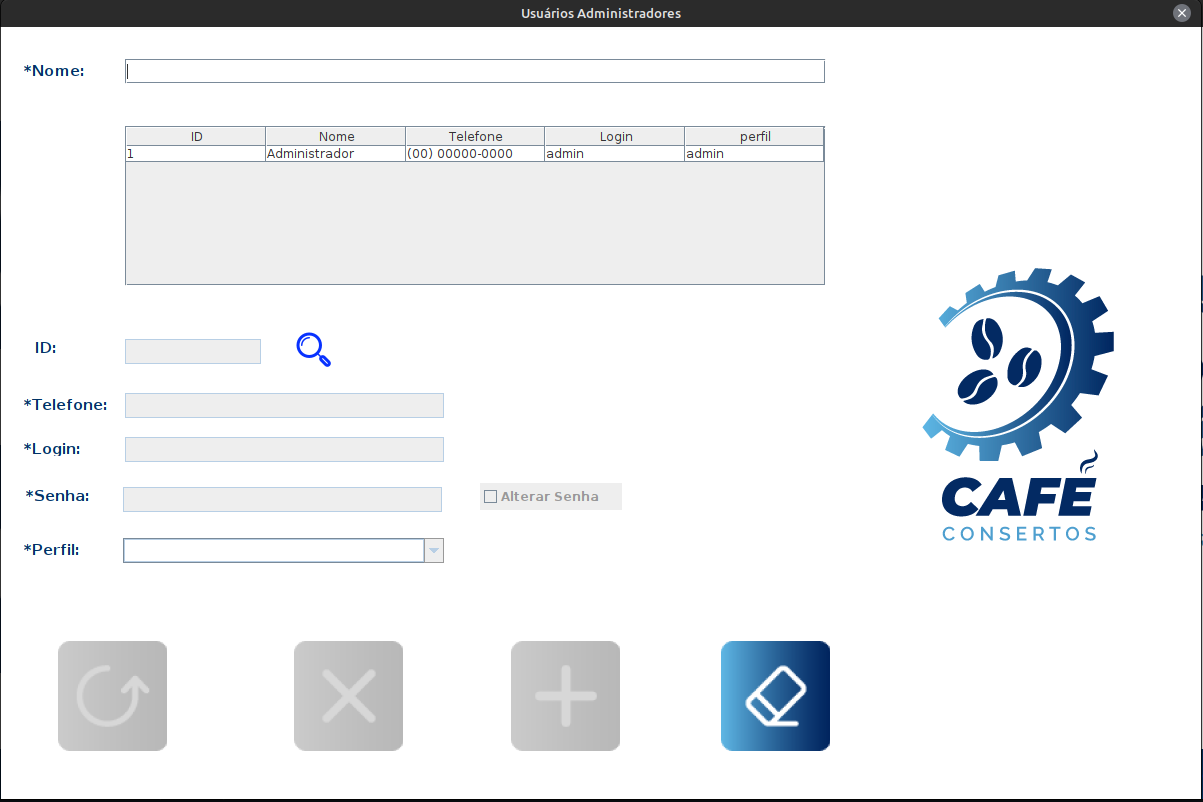Click the cancel X icon button
1203x802 pixels.
348,695
